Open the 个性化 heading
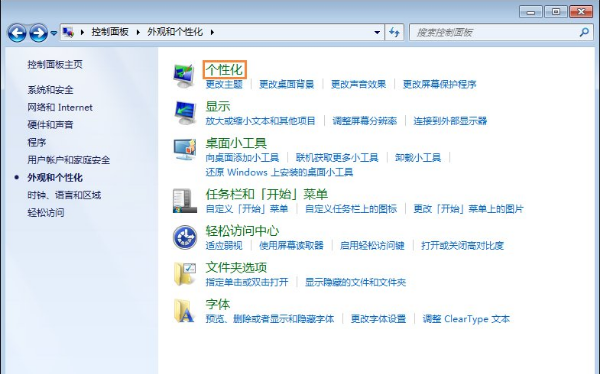 [x=224, y=70]
